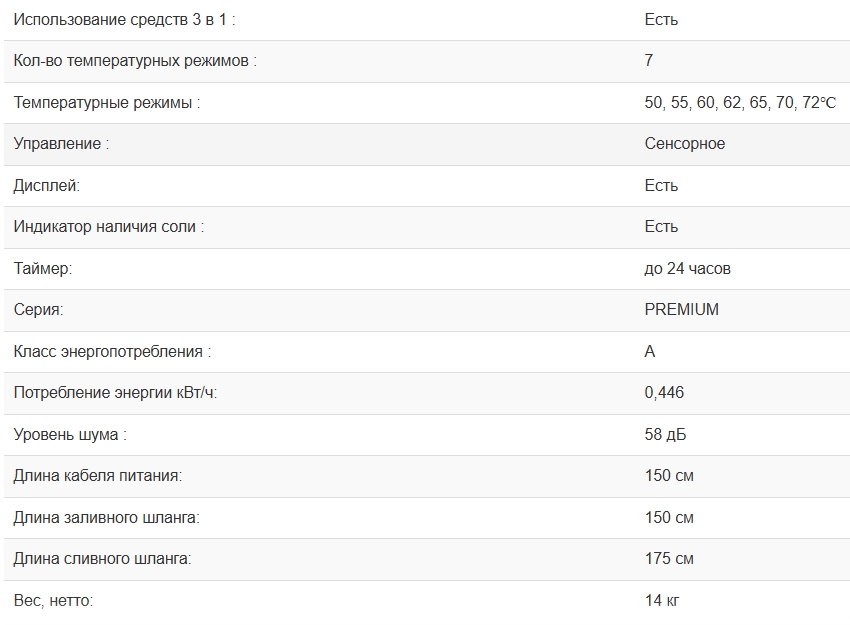Click the 'Сенсорное' value
Viewport: 850px width, 625px height.
(x=685, y=144)
